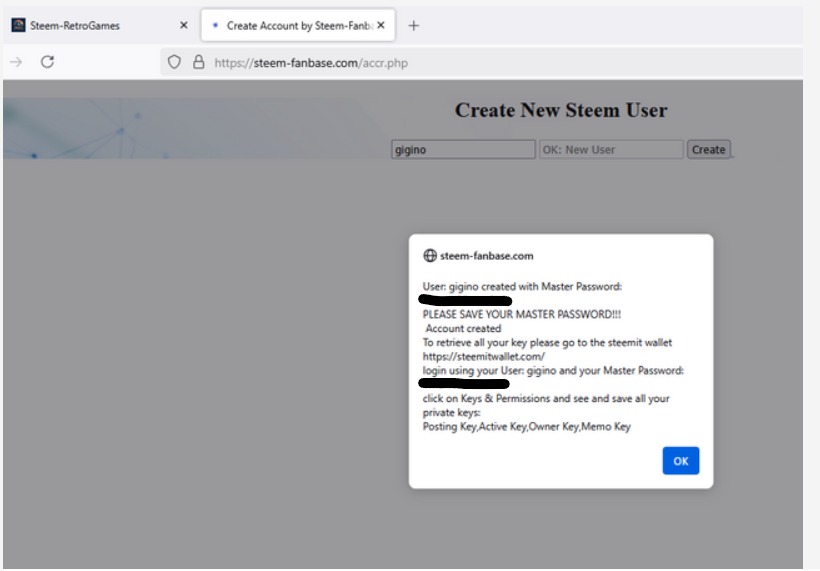This screenshot has width=820, height=571.
Task: Go forward with the arrow button
Action: click(16, 62)
